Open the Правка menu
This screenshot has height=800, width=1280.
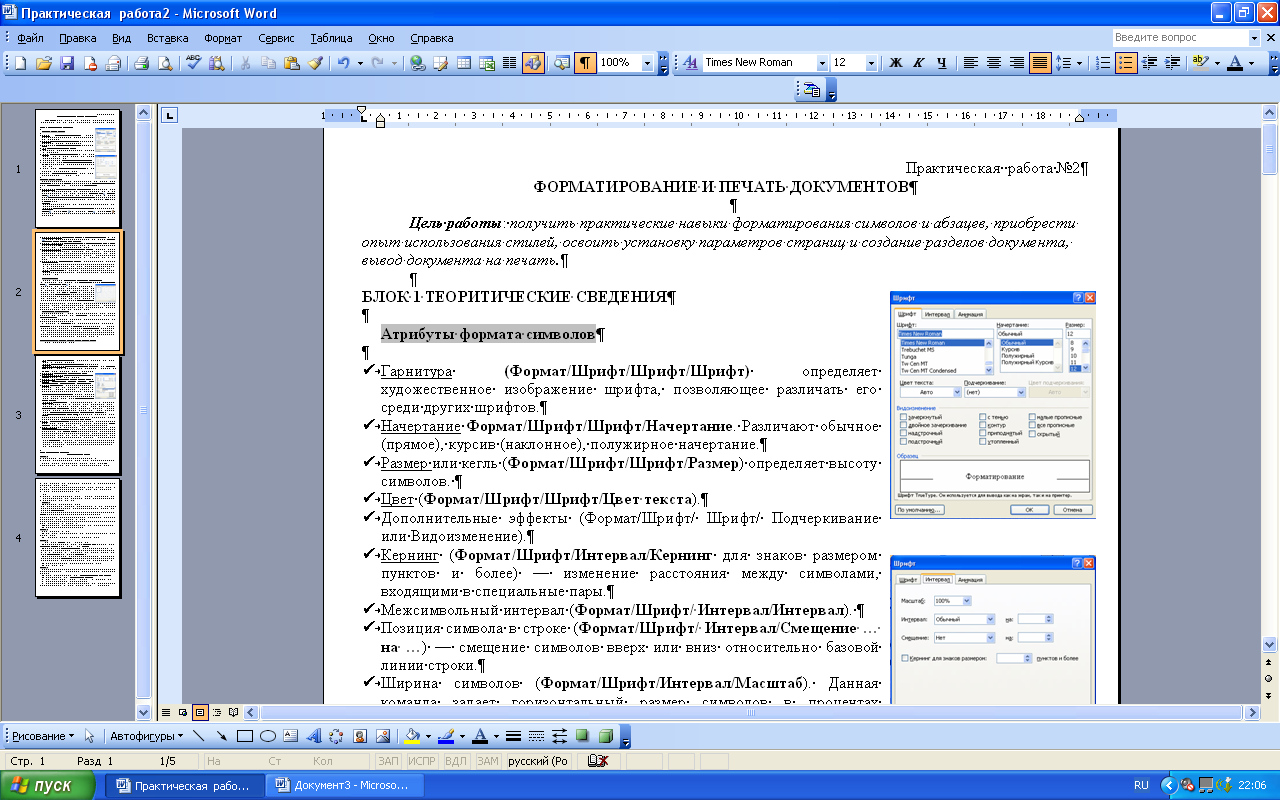[78, 38]
